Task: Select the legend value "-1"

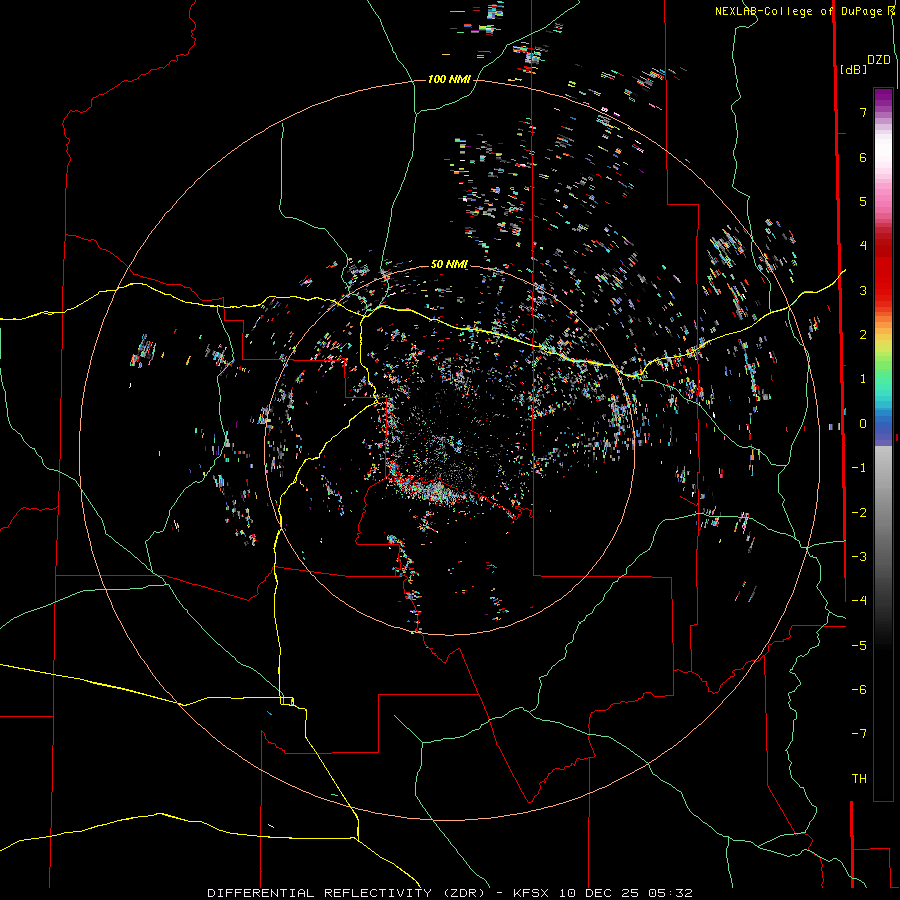Action: (x=859, y=468)
